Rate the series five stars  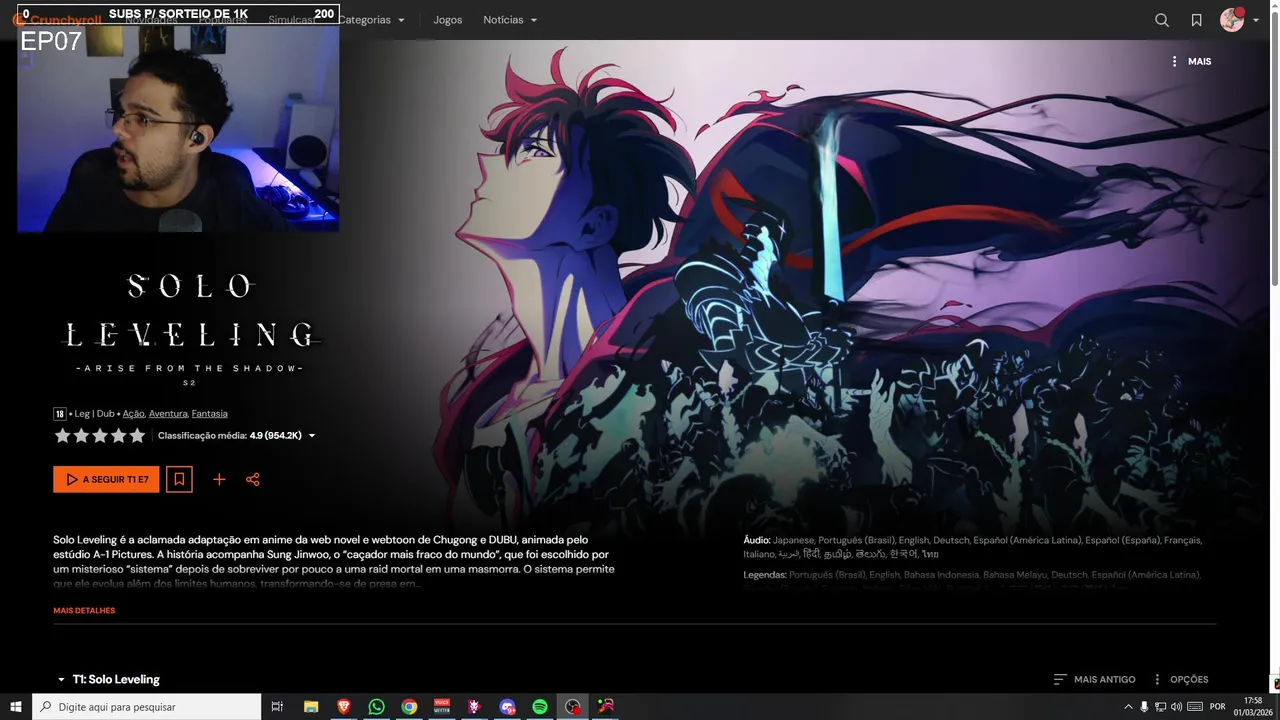click(137, 436)
